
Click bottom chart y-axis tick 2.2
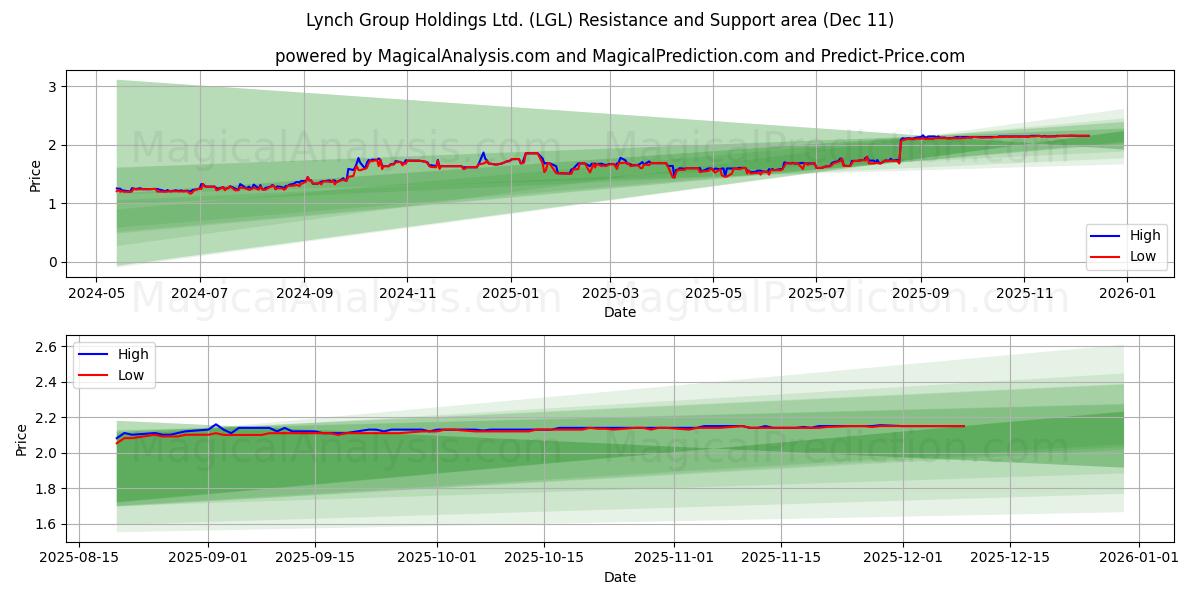pos(47,418)
